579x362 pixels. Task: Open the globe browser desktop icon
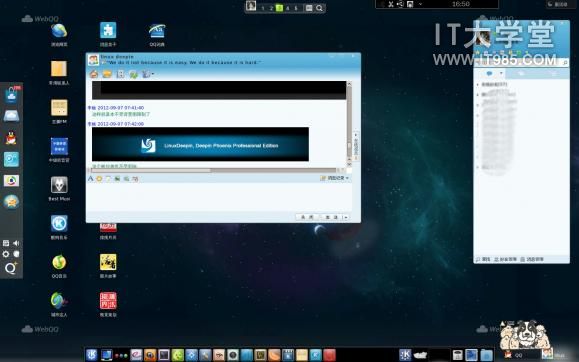[59, 31]
